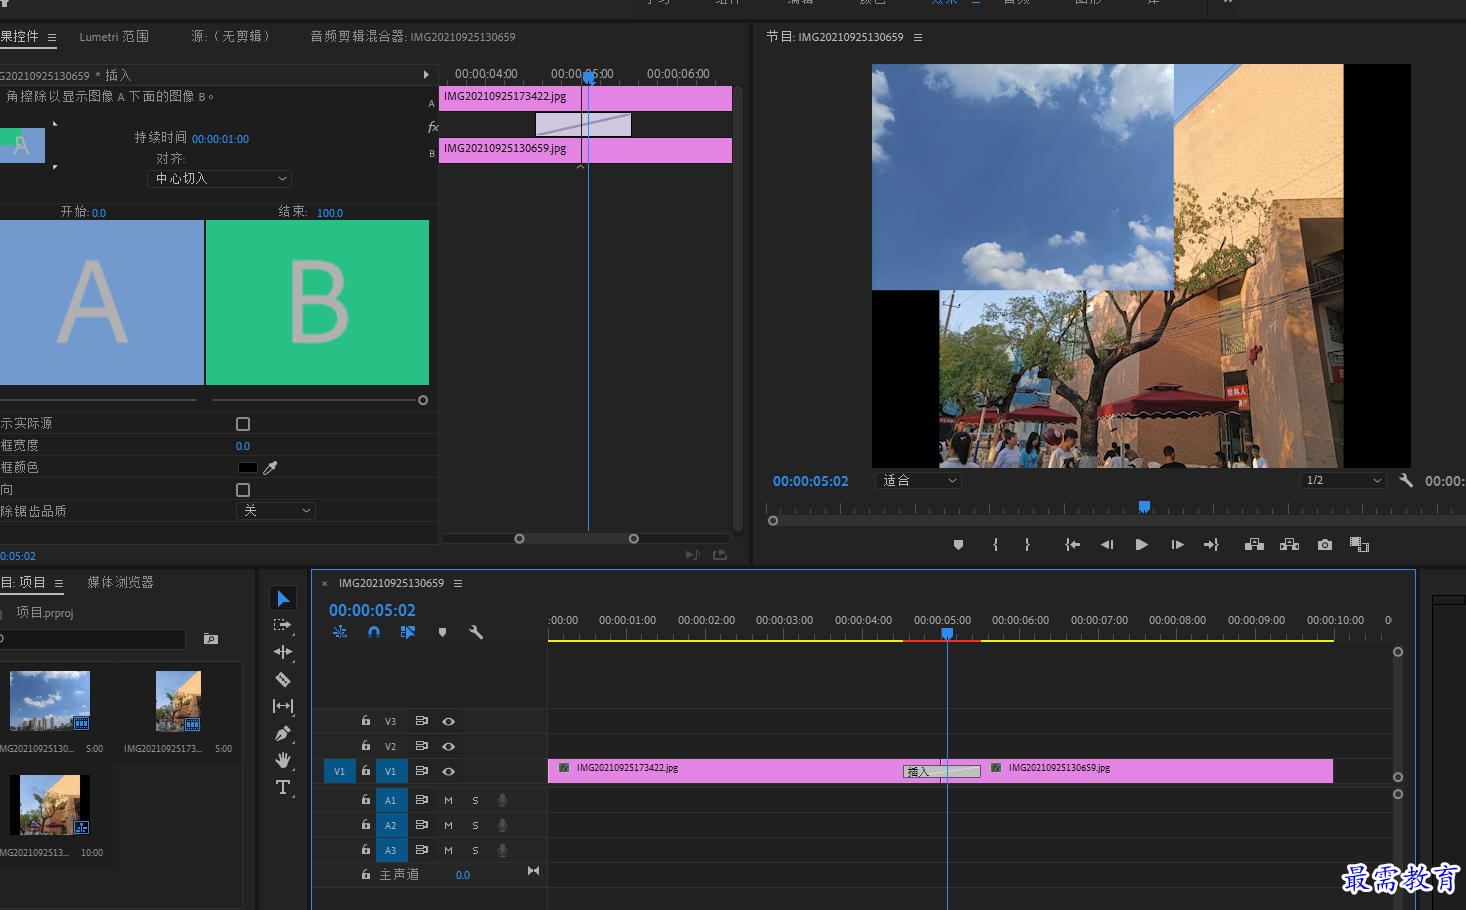Image resolution: width=1466 pixels, height=910 pixels.
Task: Switch to 媒体浏览器 tab
Action: (x=120, y=582)
